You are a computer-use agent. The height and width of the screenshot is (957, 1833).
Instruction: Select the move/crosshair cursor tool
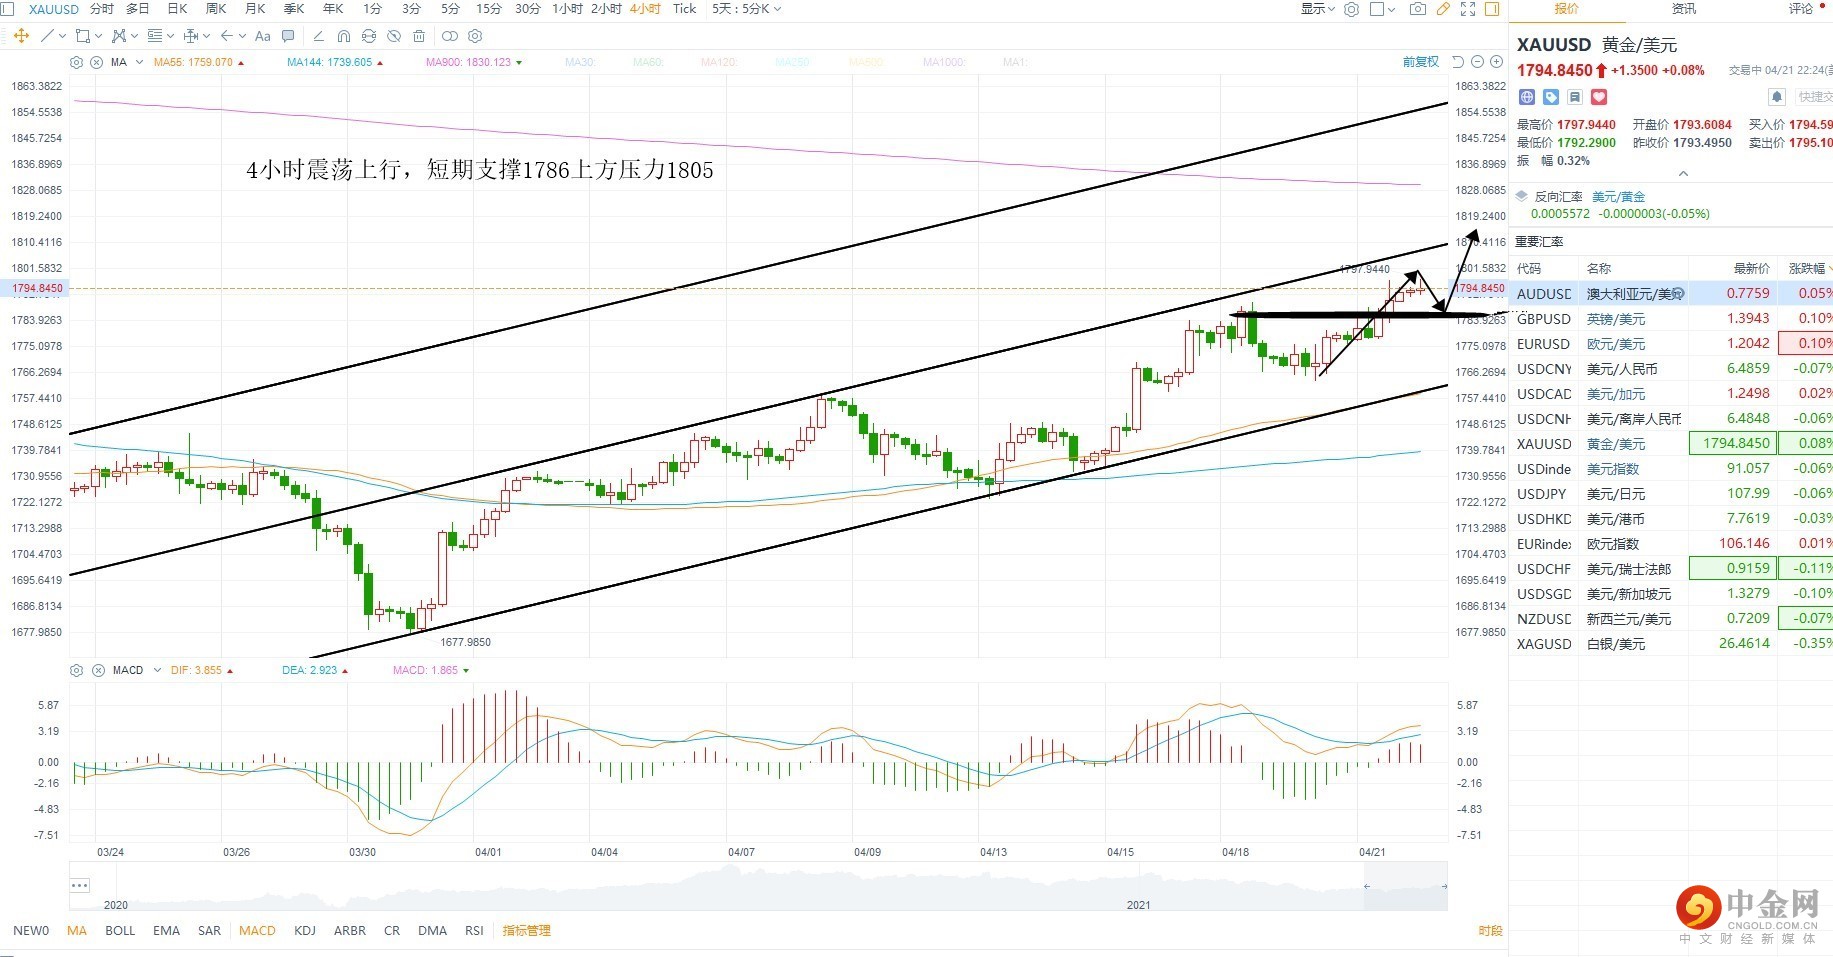click(x=21, y=36)
